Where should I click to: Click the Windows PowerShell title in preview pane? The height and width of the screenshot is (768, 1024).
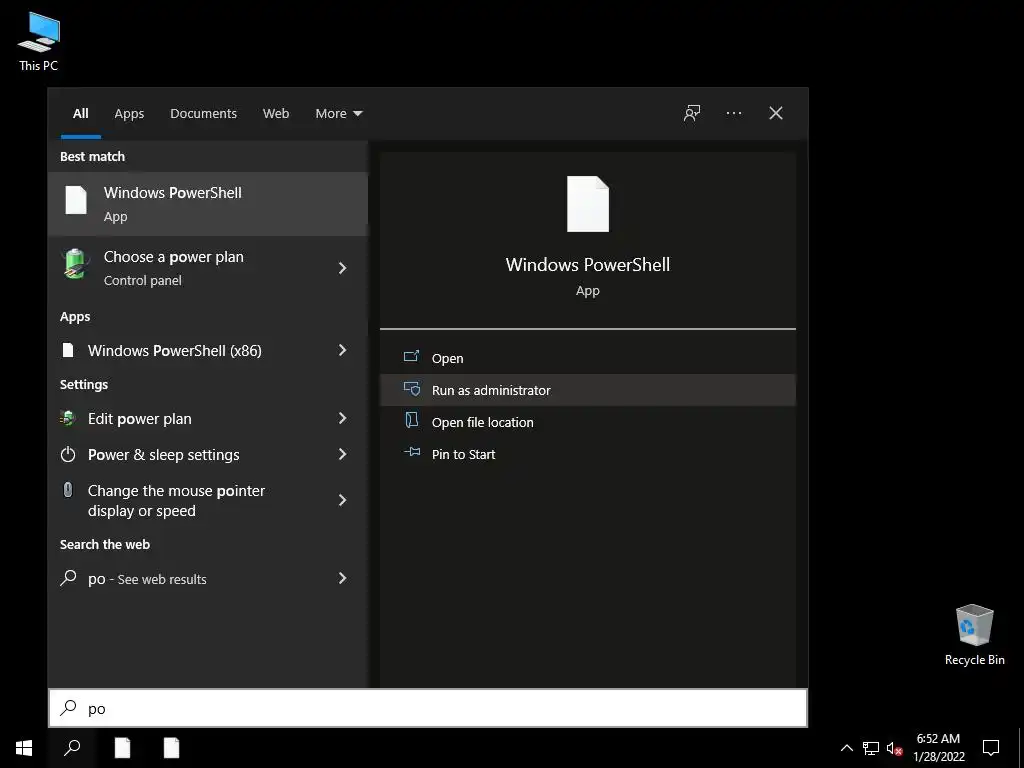point(588,264)
